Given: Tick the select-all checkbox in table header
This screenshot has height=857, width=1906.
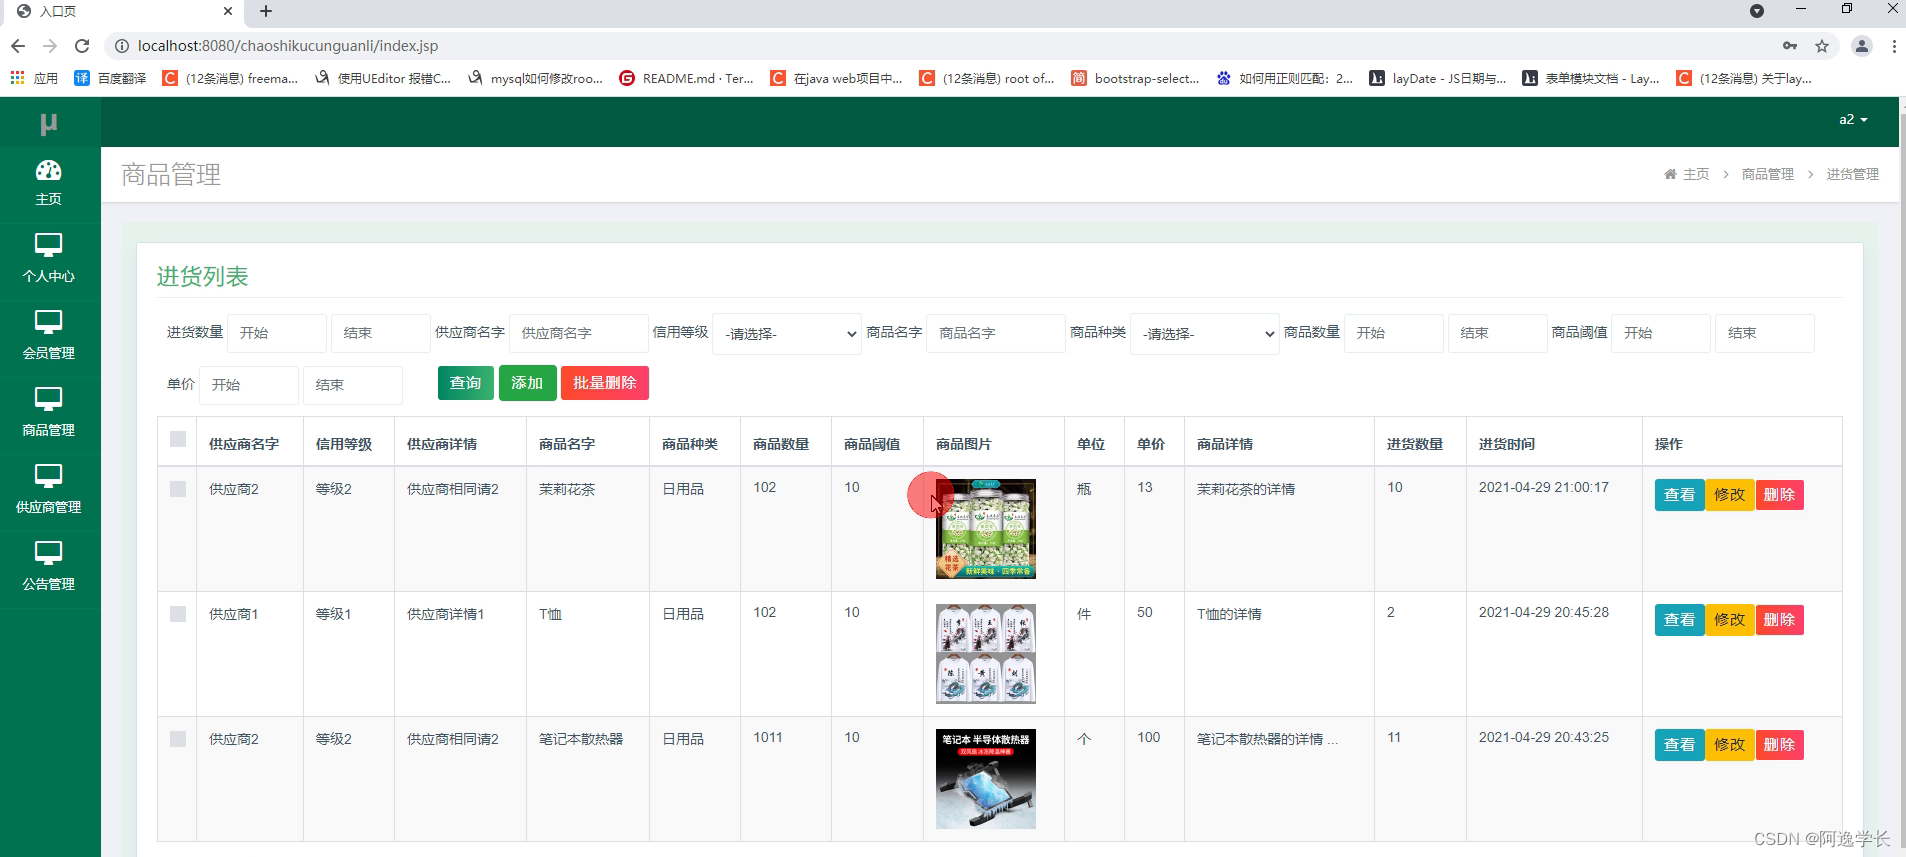Looking at the screenshot, I should (x=178, y=439).
